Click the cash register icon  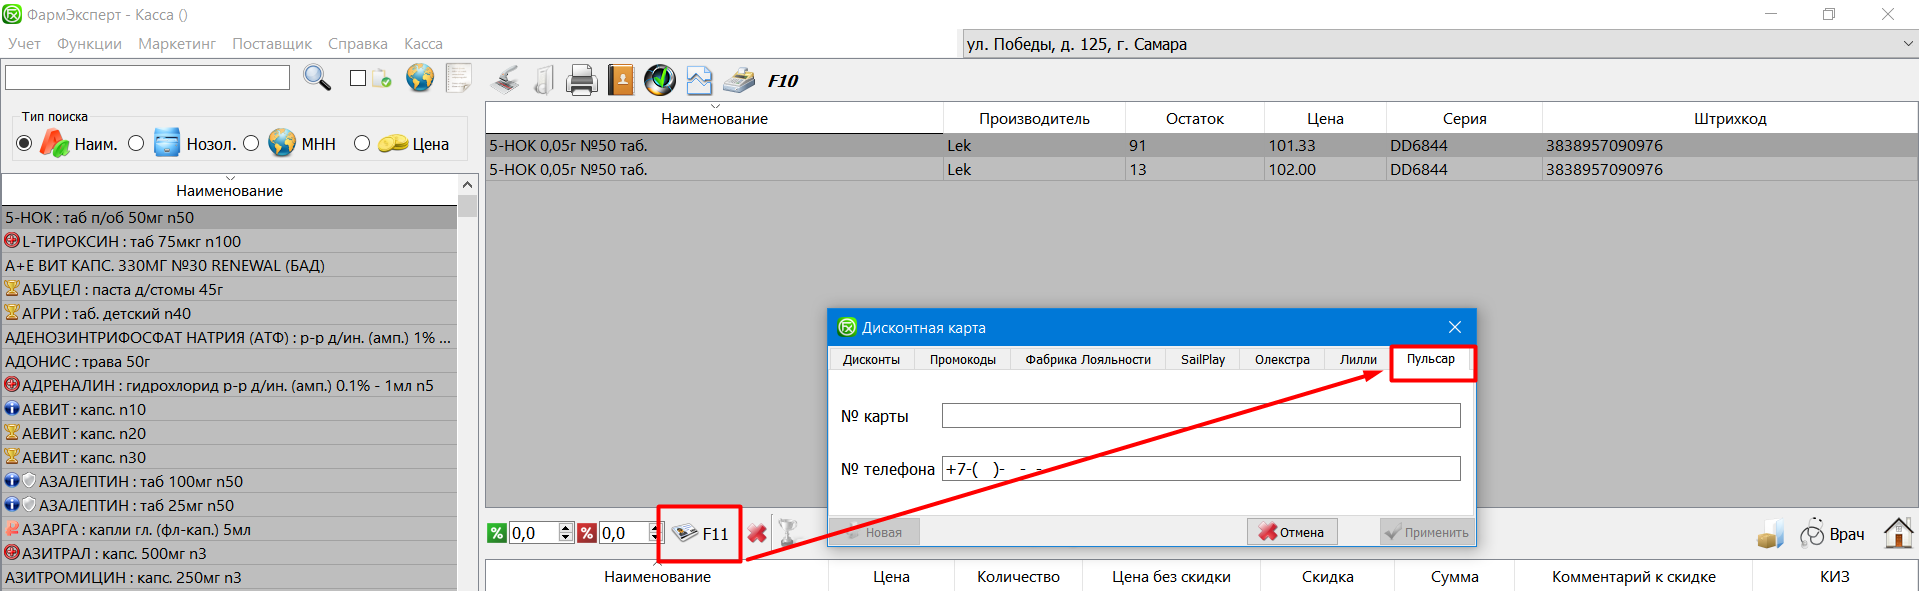pyautogui.click(x=740, y=80)
